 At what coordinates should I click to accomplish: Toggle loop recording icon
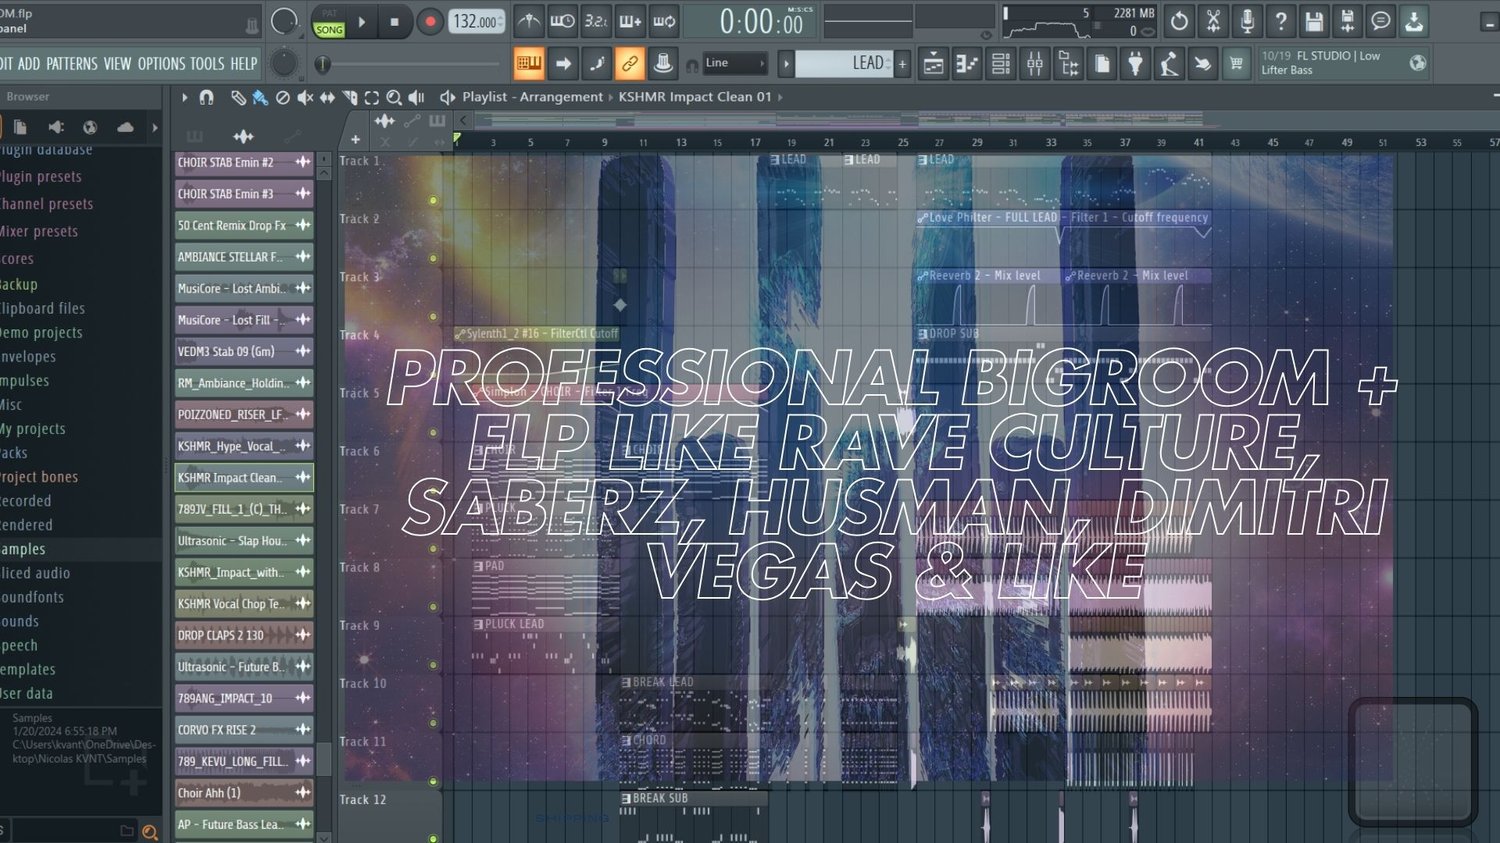(664, 21)
